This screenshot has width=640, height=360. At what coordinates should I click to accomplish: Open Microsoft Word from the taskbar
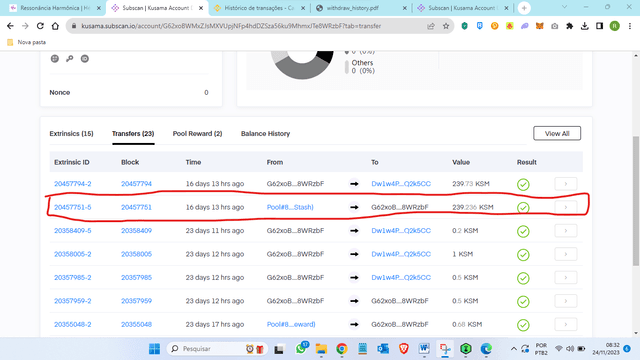coord(424,349)
